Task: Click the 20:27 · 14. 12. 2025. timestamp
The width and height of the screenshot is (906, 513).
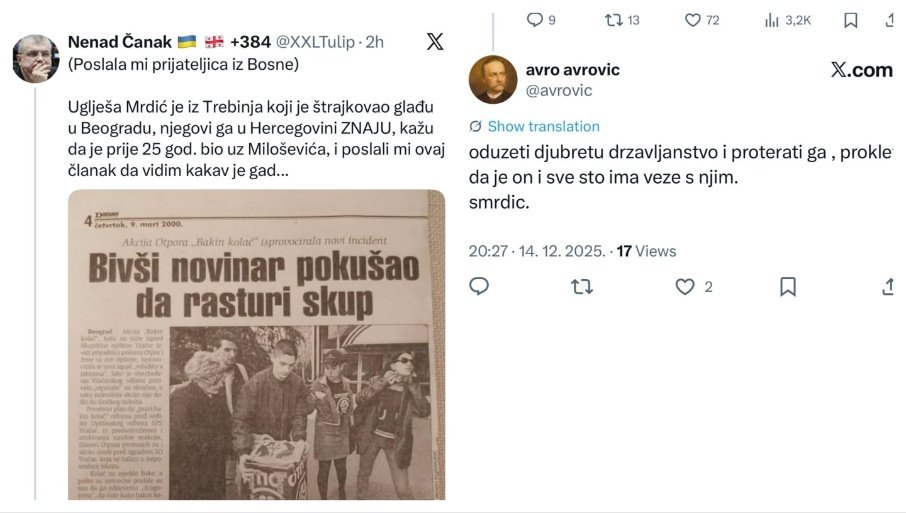Action: point(537,251)
